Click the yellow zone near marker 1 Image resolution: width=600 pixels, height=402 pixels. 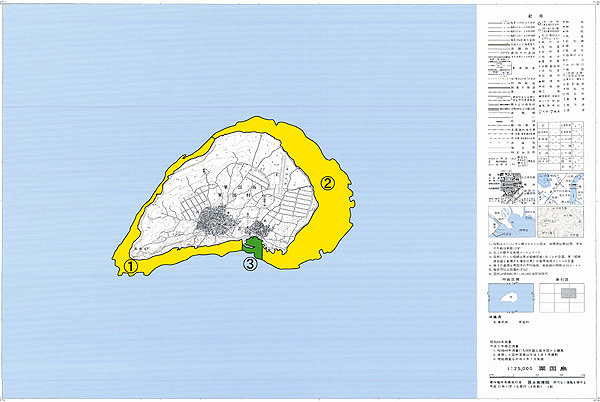126,248
